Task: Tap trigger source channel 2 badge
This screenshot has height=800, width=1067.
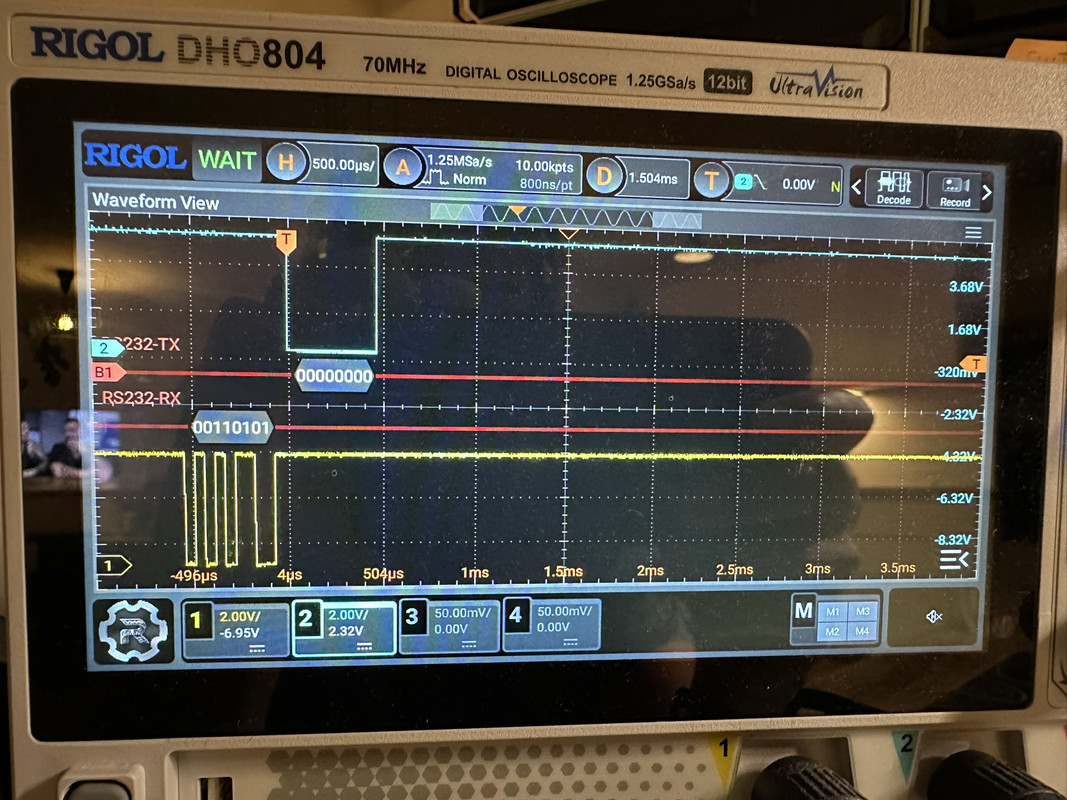Action: point(743,182)
